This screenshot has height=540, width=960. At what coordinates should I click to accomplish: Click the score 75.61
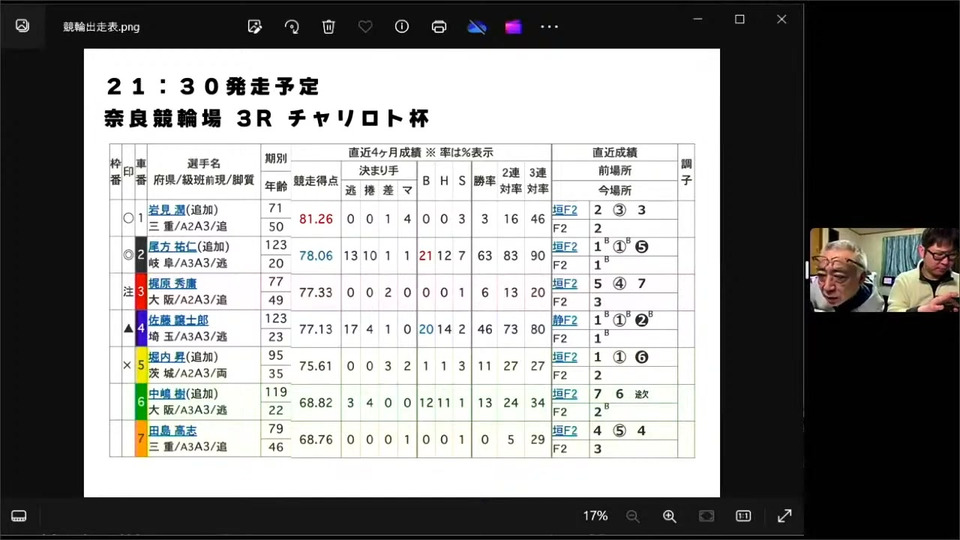(x=316, y=366)
